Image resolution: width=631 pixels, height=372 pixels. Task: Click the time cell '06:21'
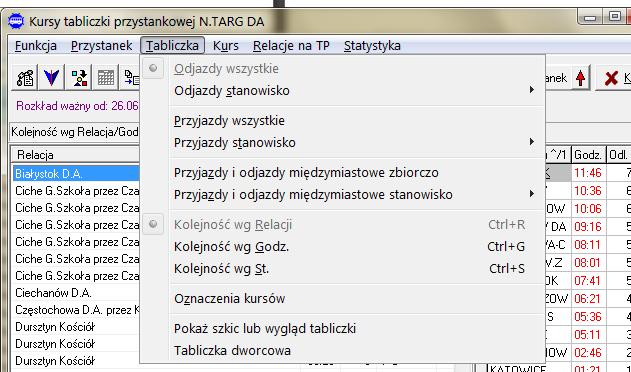point(588,299)
